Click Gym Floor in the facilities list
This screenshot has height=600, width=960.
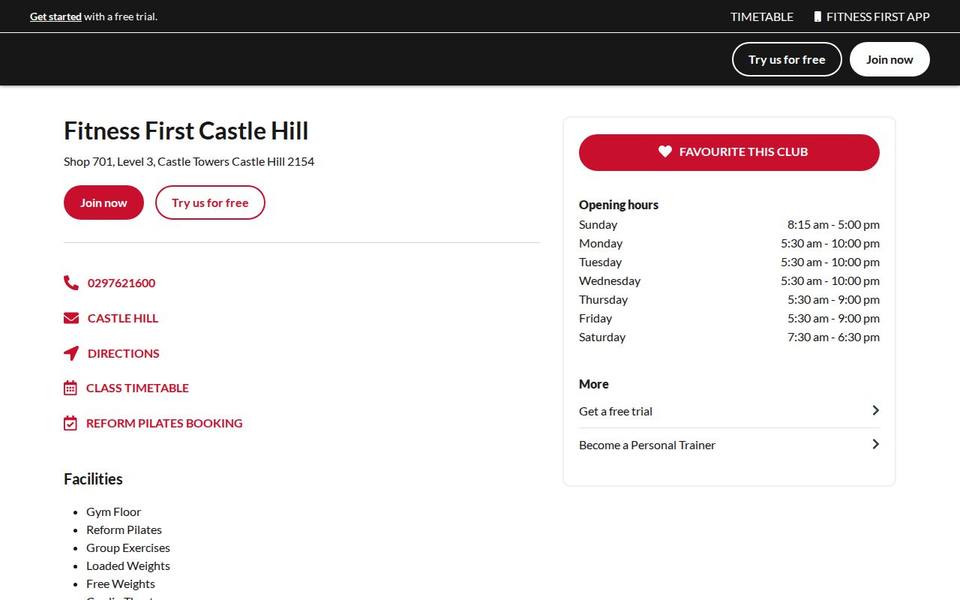pos(113,512)
